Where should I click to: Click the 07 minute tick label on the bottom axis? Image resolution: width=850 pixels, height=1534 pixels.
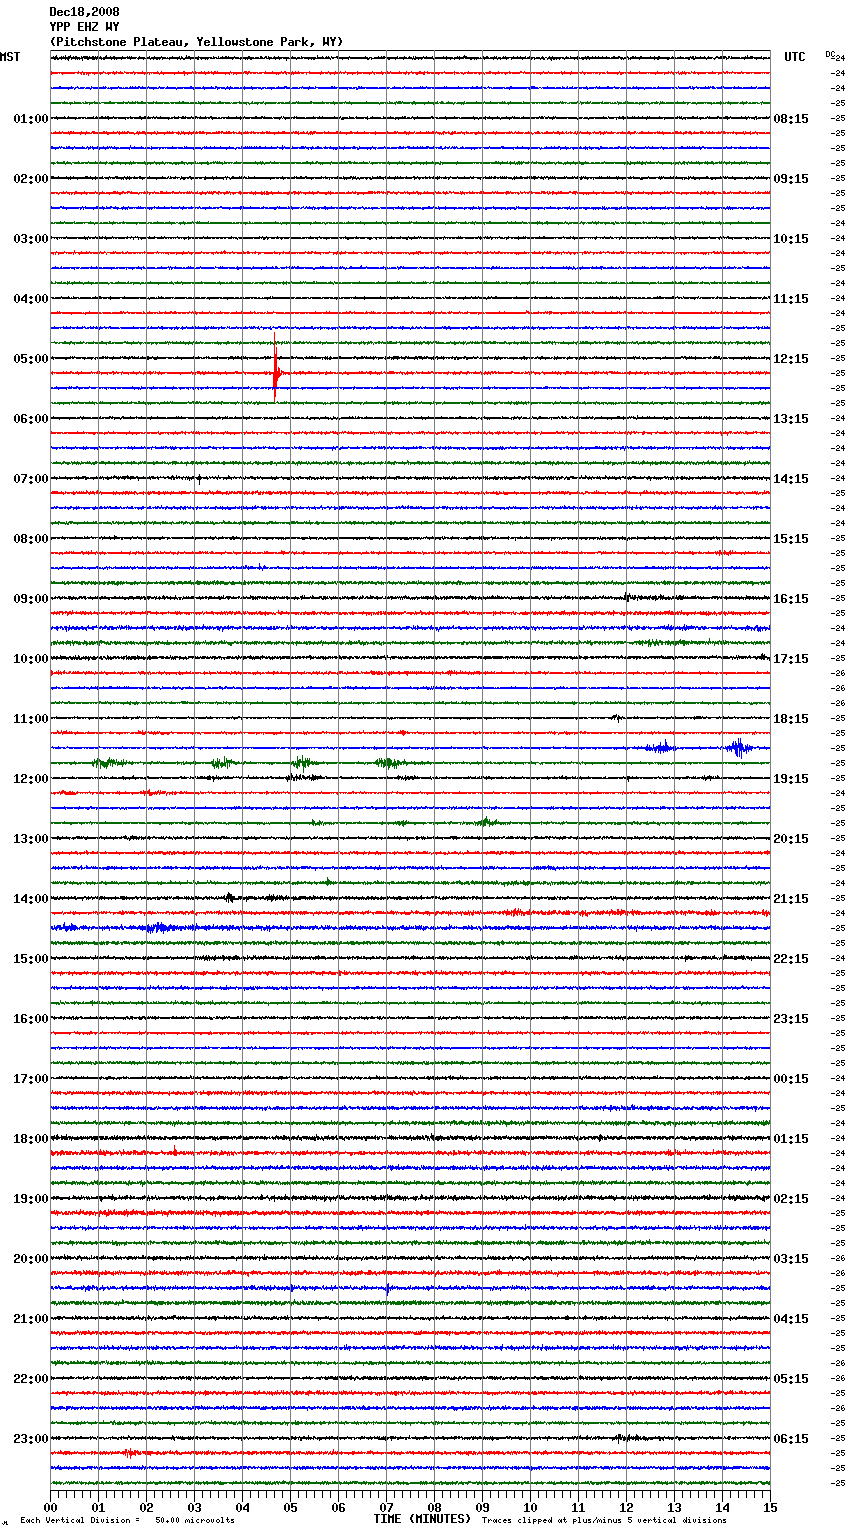pyautogui.click(x=386, y=1507)
